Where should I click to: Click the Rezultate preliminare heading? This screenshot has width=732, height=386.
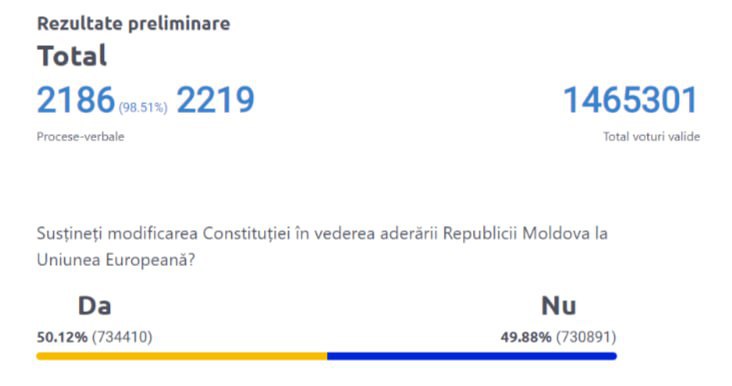[x=134, y=23]
